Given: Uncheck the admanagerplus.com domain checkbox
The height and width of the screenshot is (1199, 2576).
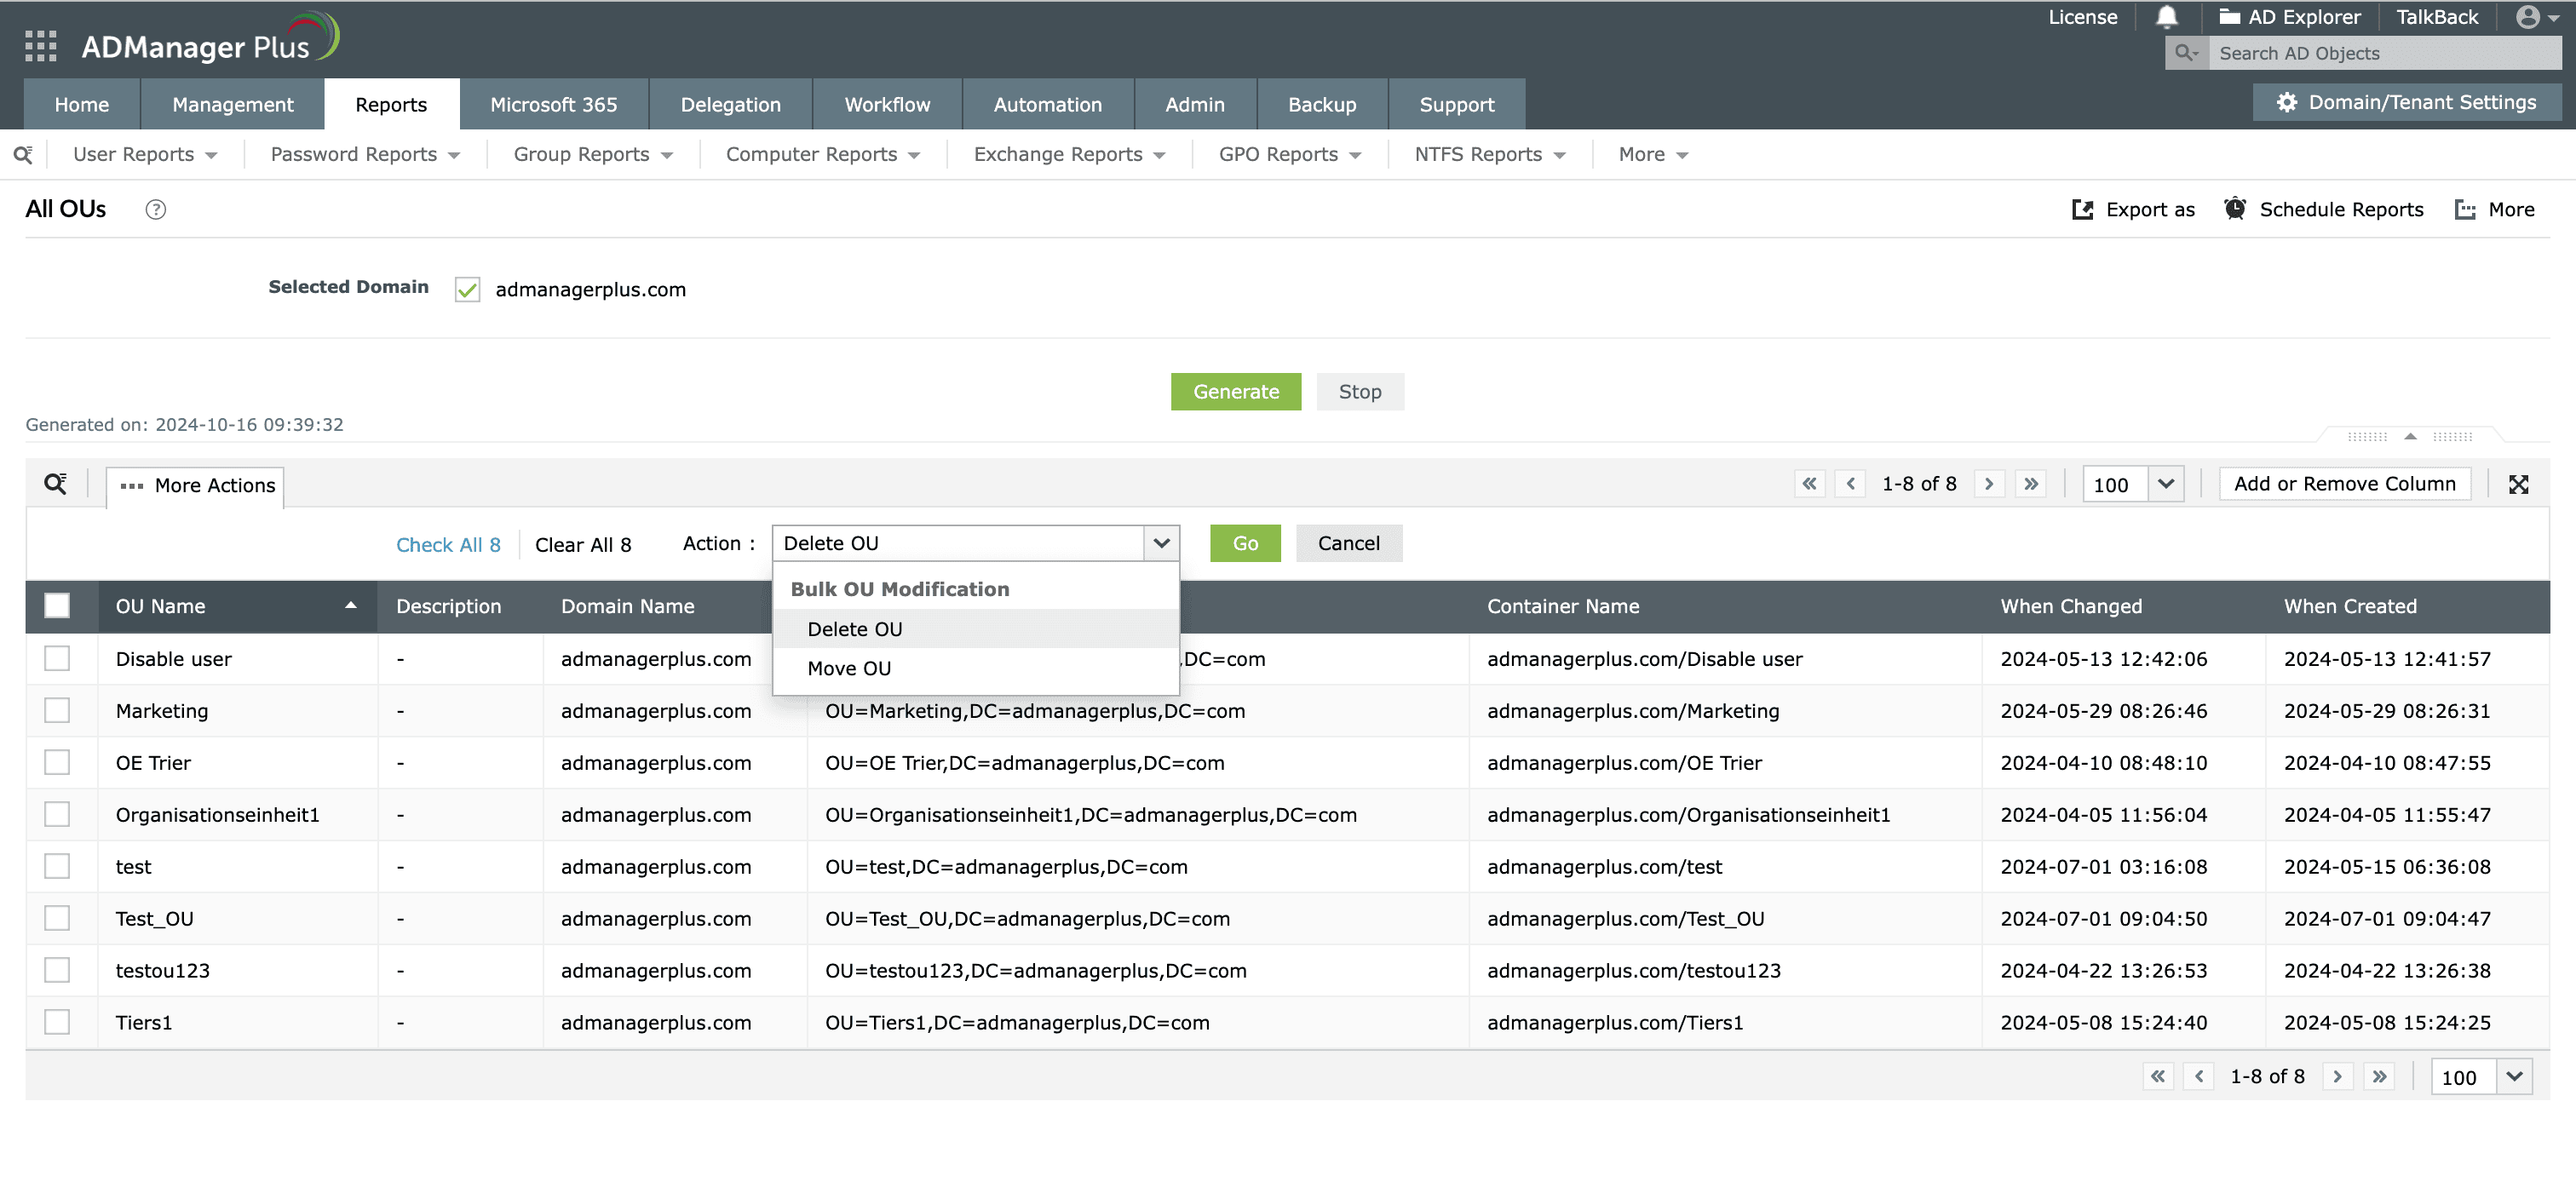Looking at the screenshot, I should tap(466, 289).
